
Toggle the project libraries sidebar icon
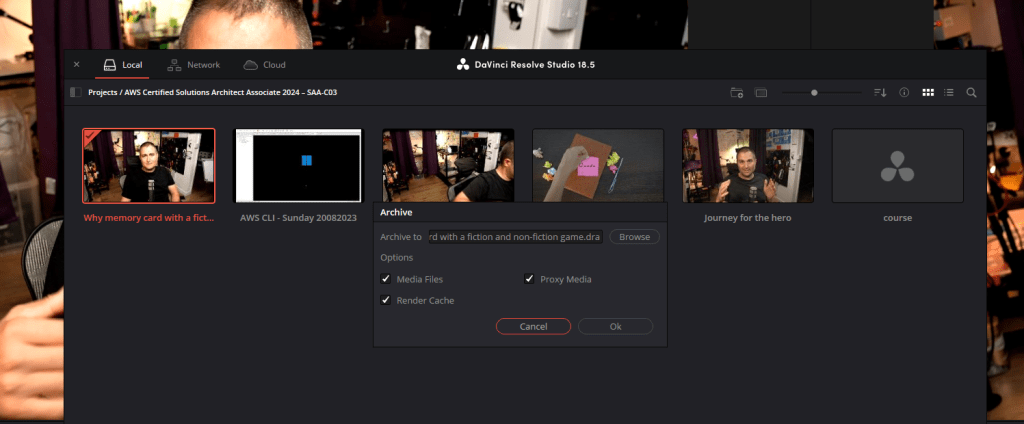click(76, 93)
